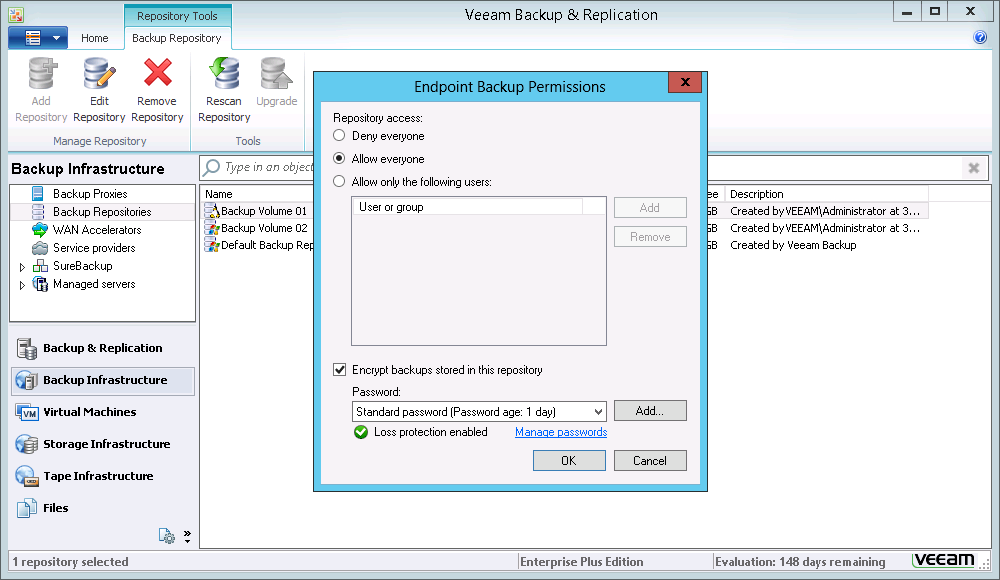Screen dimensions: 1000x580
Task: Expand the SureBackup tree node
Action: 22,267
